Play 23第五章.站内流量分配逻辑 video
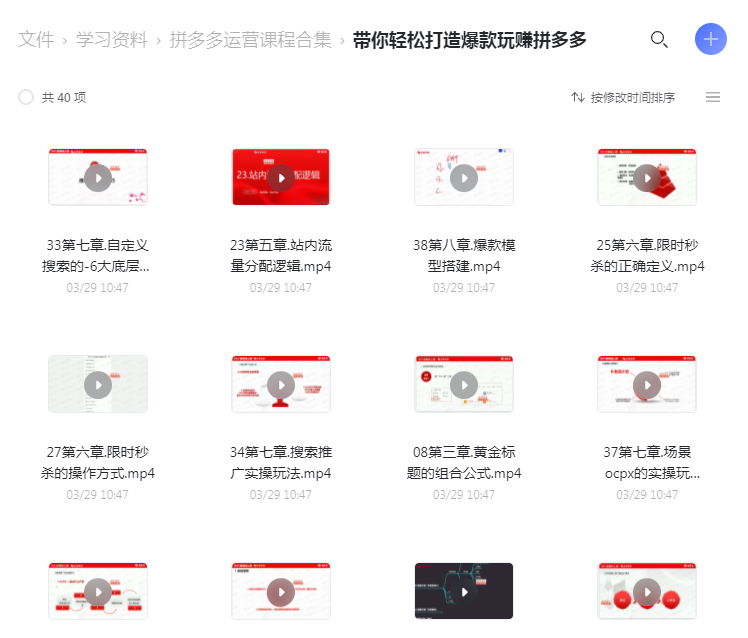Image resolution: width=748 pixels, height=638 pixels. [281, 178]
